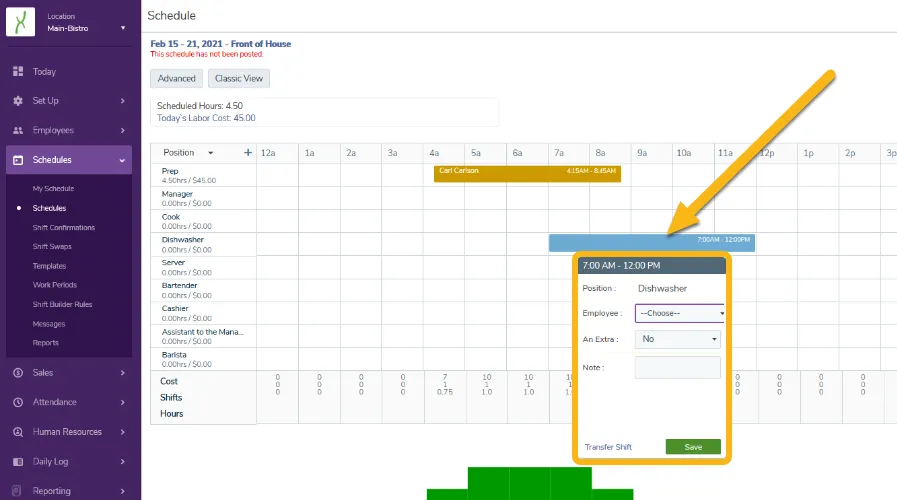The image size is (897, 500).
Task: Open Shift Builder Rules
Action: tap(62, 304)
